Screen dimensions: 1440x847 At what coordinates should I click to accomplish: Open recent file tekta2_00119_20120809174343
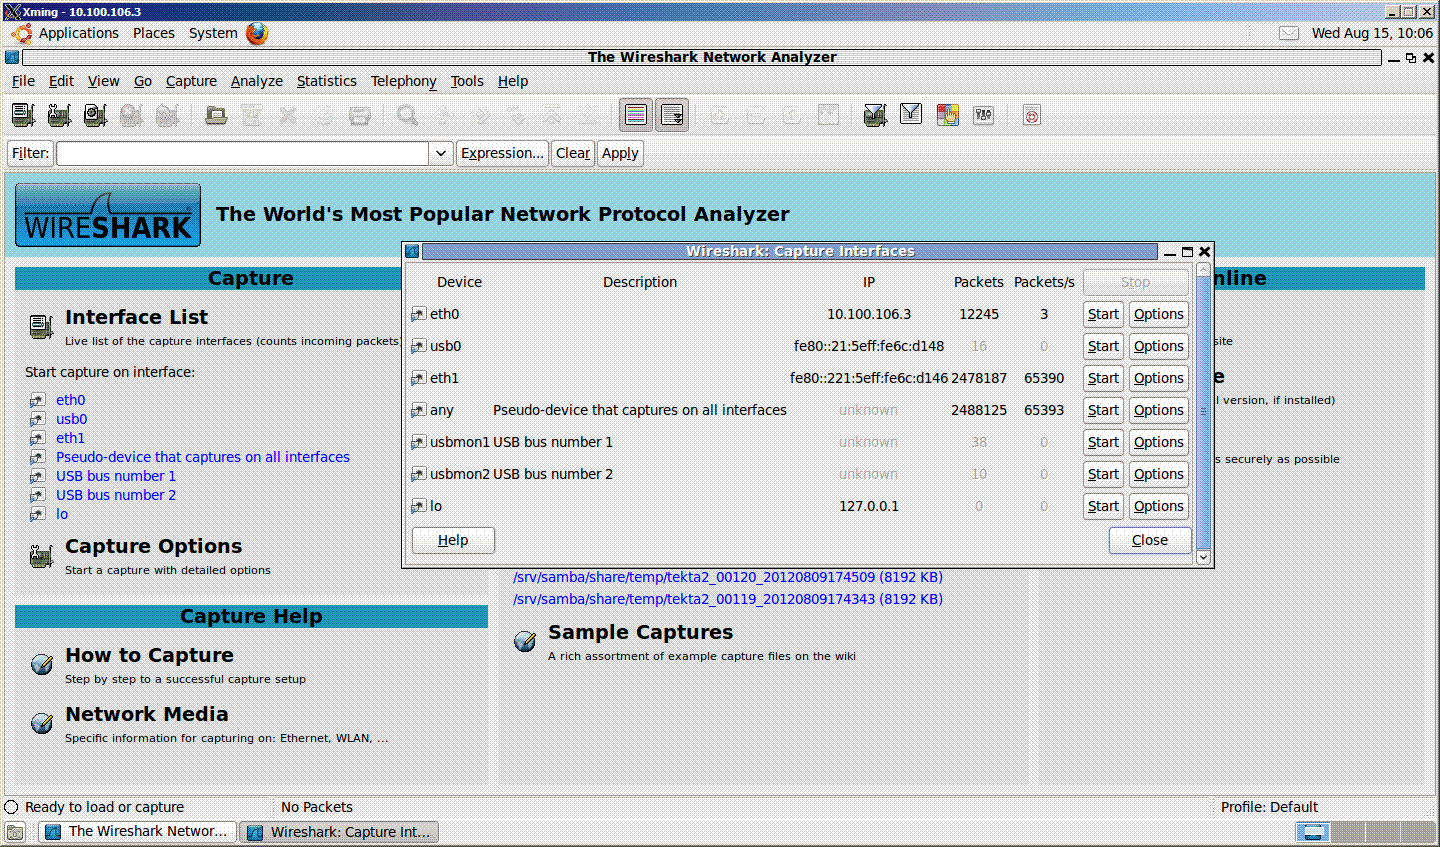728,599
